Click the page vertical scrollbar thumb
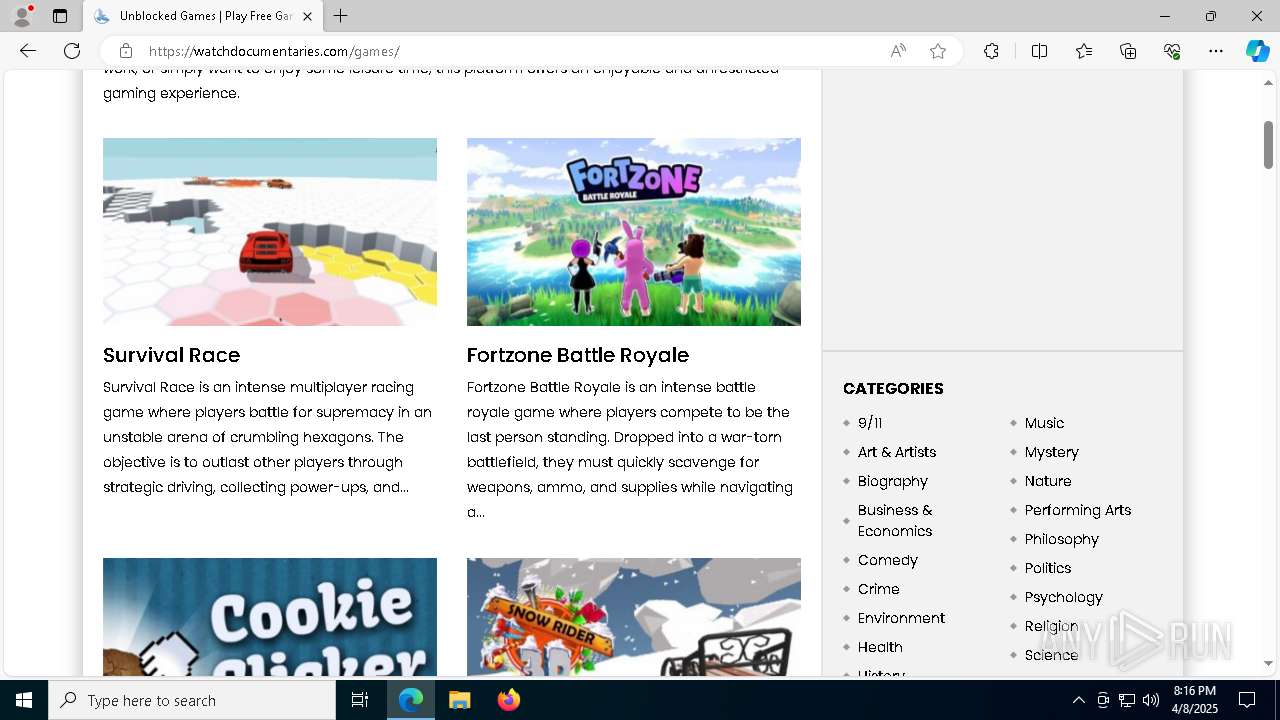The width and height of the screenshot is (1280, 720). (1268, 145)
